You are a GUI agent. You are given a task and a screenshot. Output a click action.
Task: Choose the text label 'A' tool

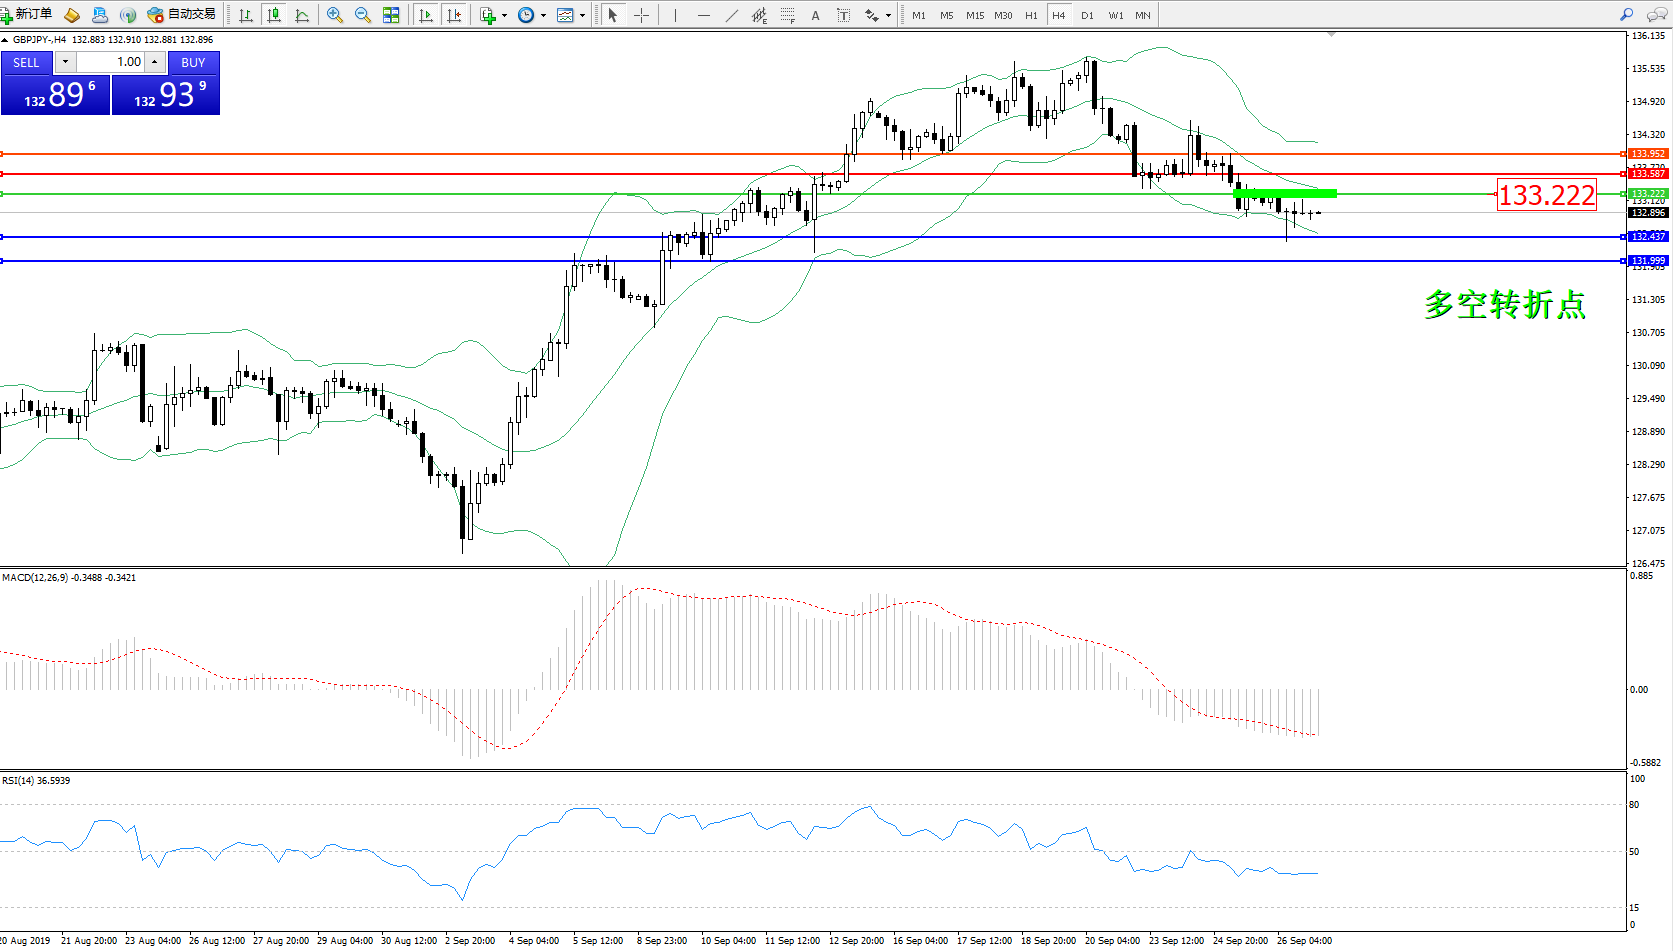coord(815,15)
